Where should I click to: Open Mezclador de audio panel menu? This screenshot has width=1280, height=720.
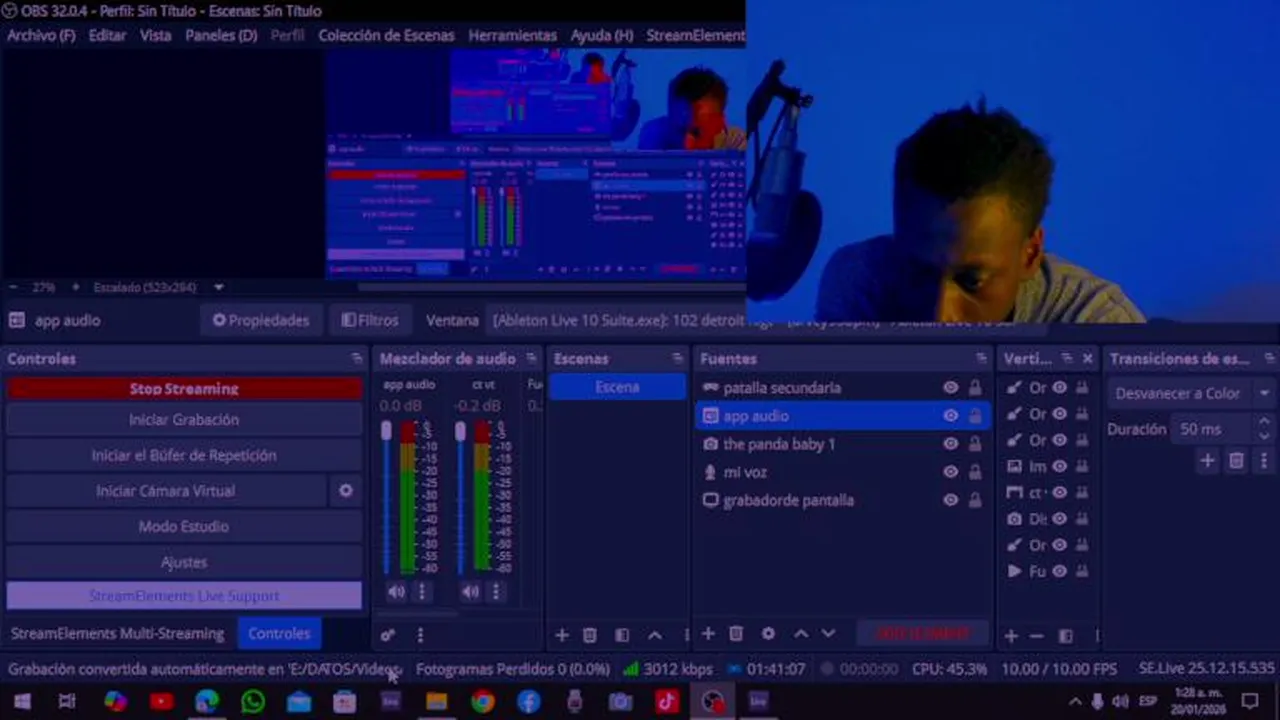pyautogui.click(x=531, y=358)
